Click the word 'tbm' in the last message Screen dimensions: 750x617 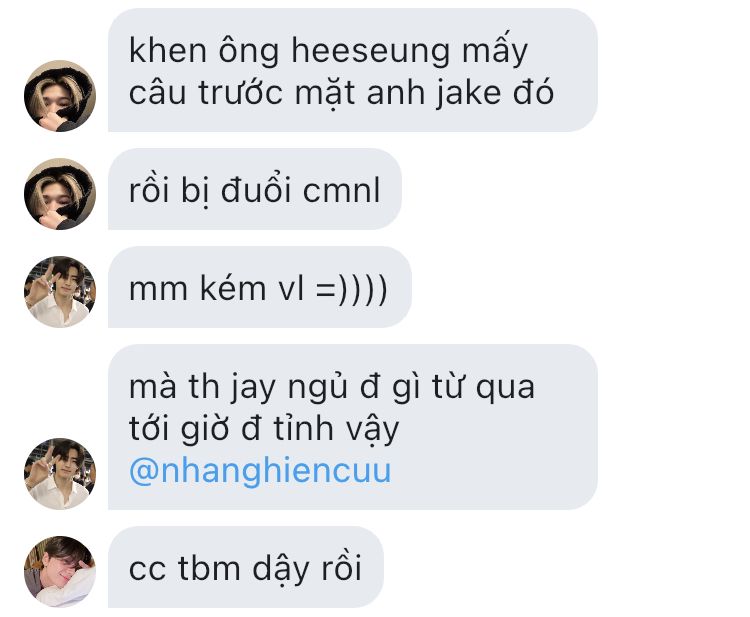pyautogui.click(x=209, y=568)
